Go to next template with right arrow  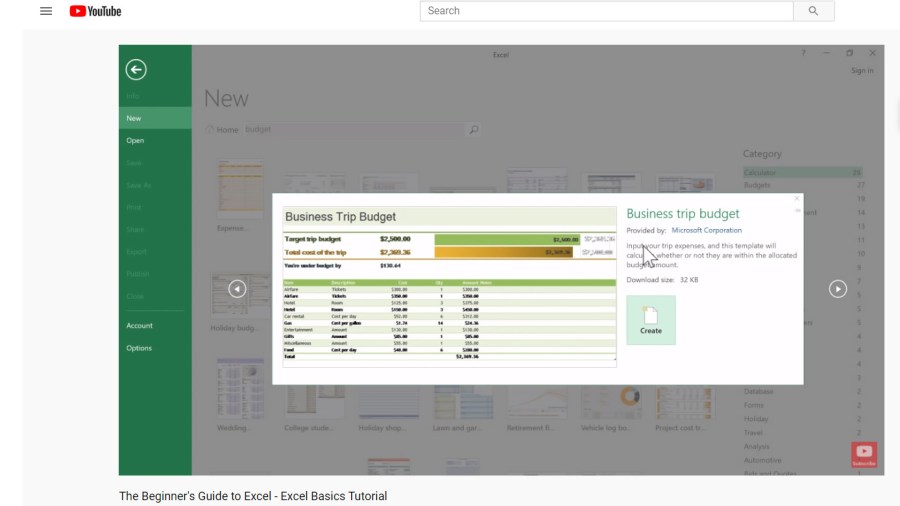click(x=837, y=289)
